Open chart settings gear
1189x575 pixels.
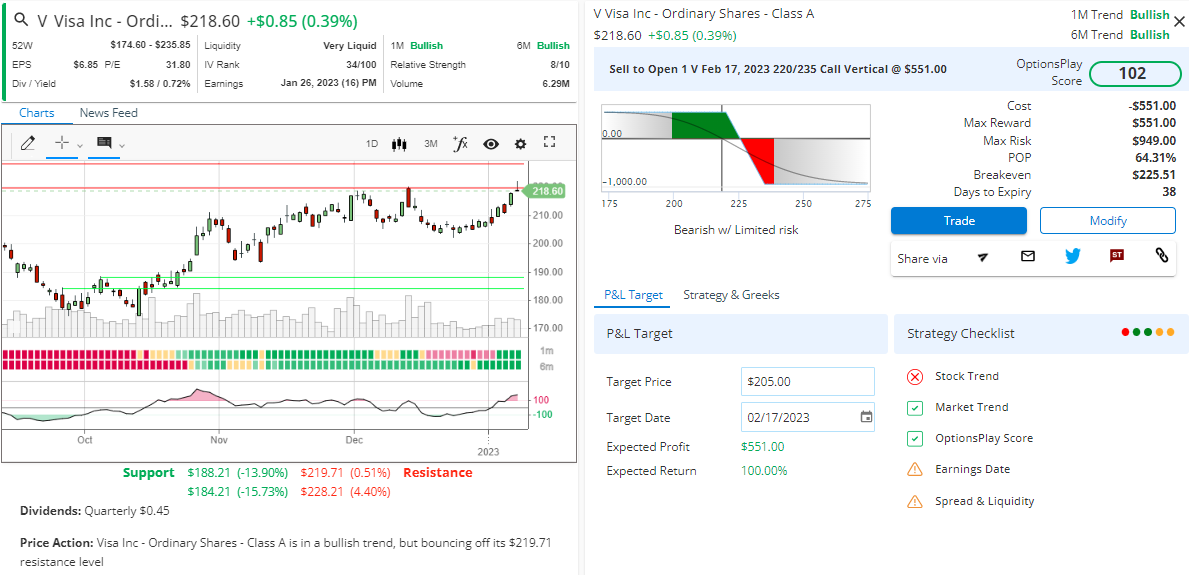tap(520, 143)
